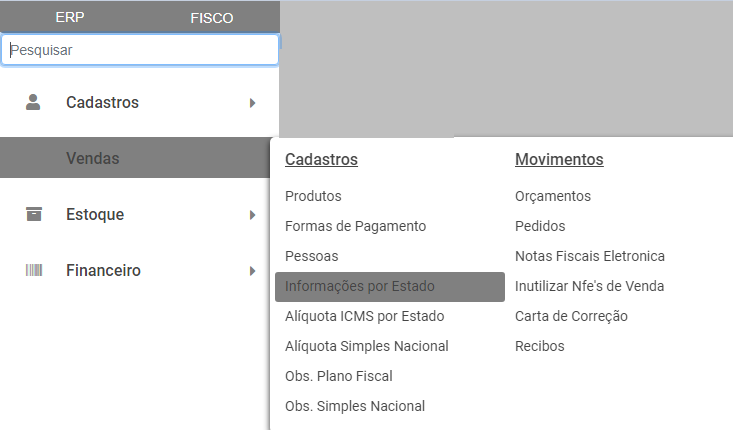The image size is (733, 430).
Task: Expand the Estoque submenu arrow
Action: click(x=253, y=215)
